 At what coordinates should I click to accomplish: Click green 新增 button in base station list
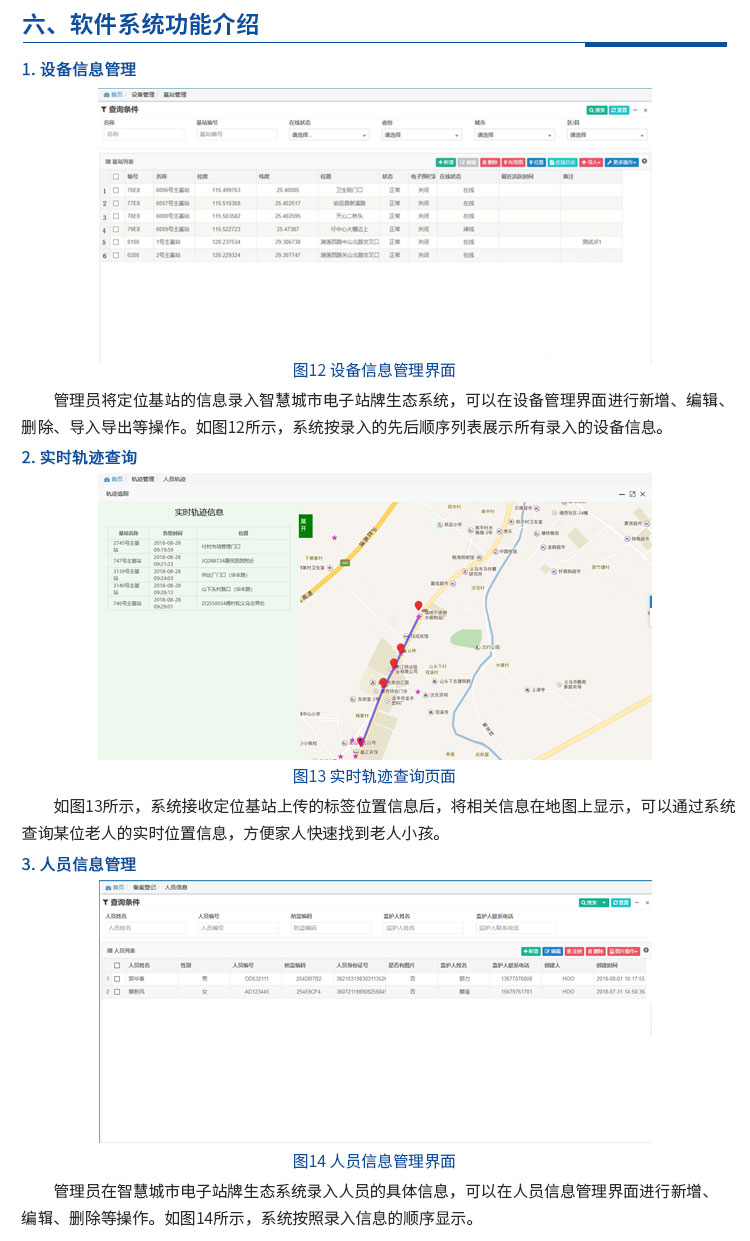[x=446, y=161]
